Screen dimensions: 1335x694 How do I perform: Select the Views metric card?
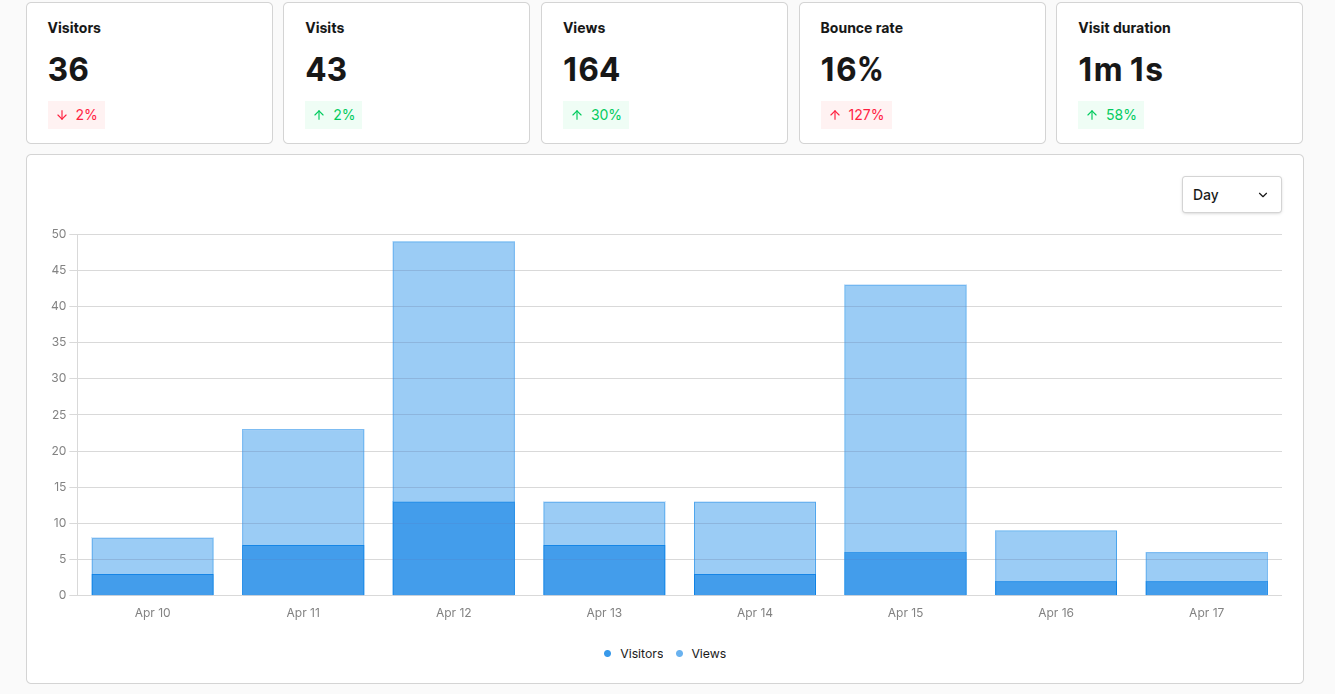664,72
